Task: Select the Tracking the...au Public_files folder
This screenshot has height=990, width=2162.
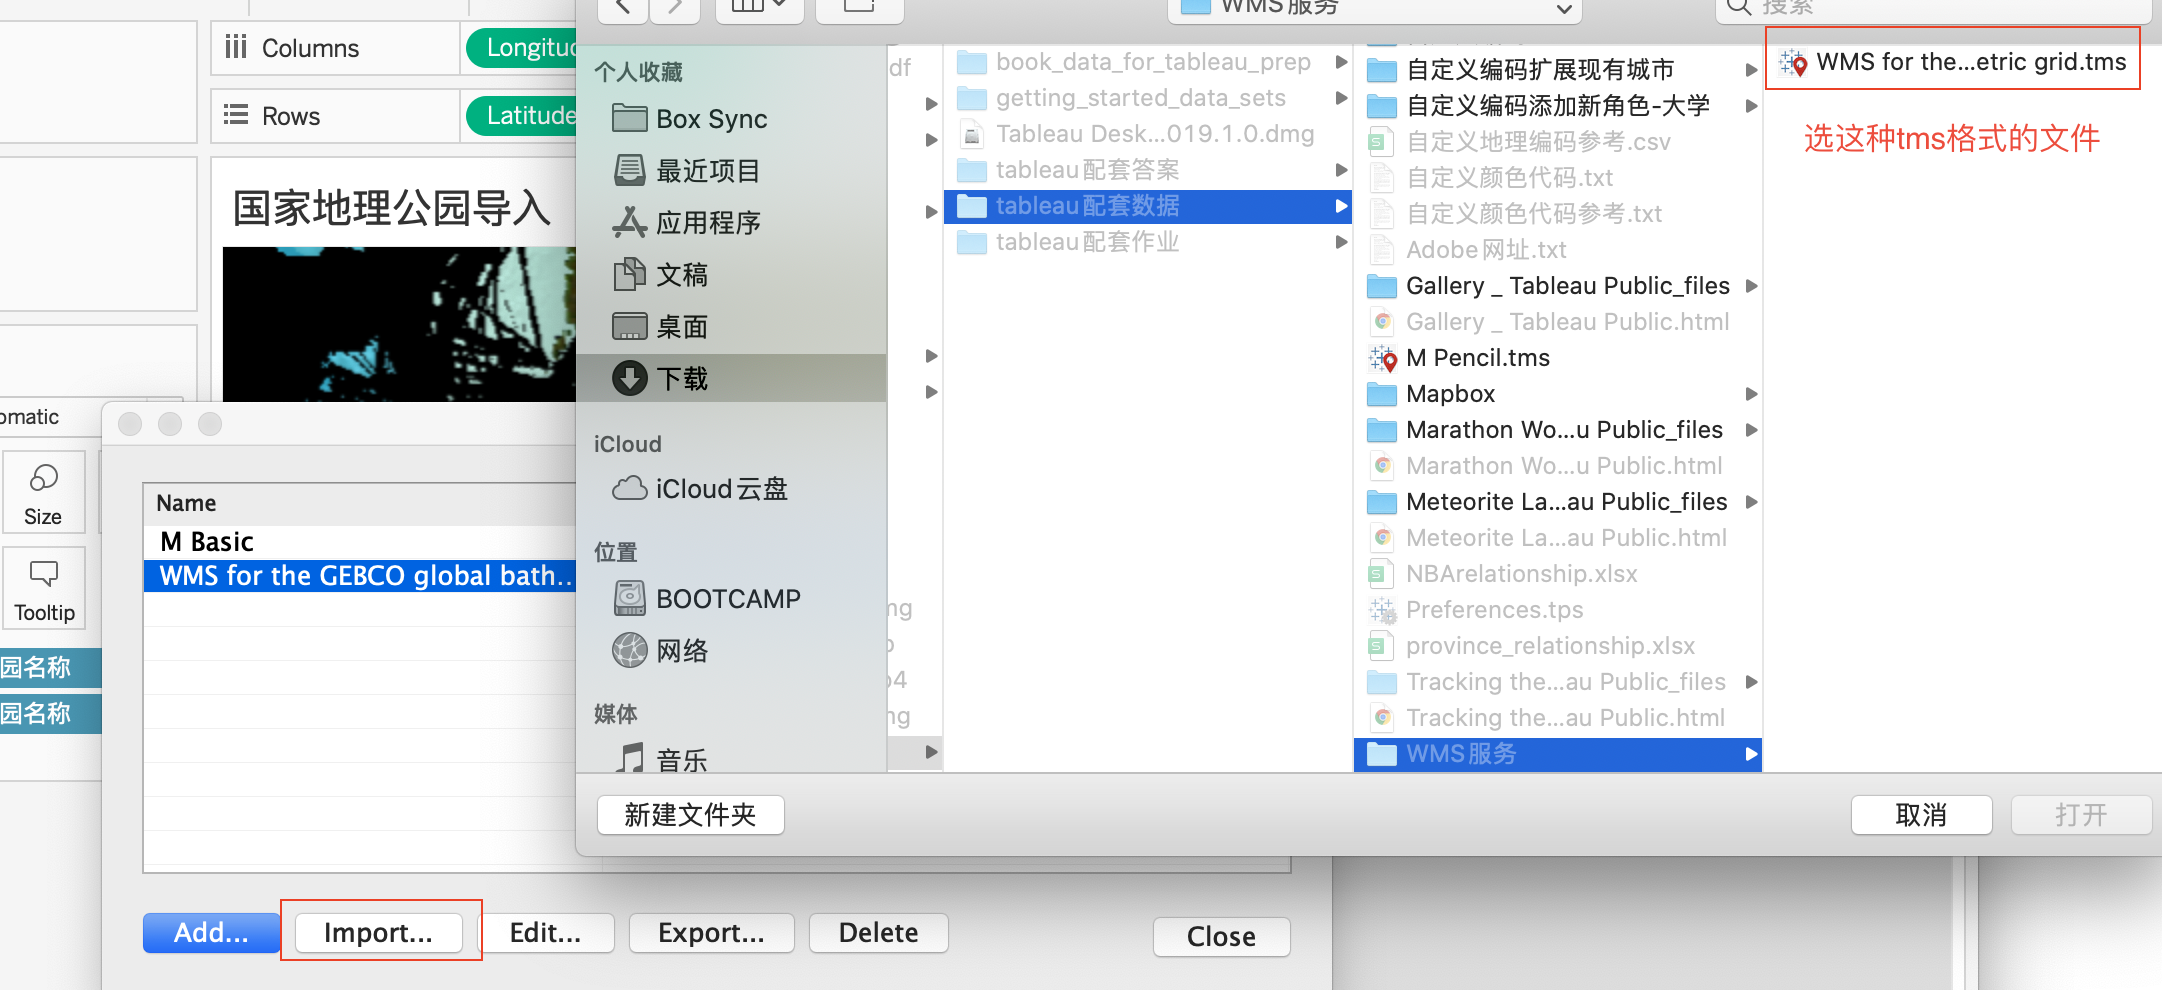Action: pyautogui.click(x=1557, y=682)
